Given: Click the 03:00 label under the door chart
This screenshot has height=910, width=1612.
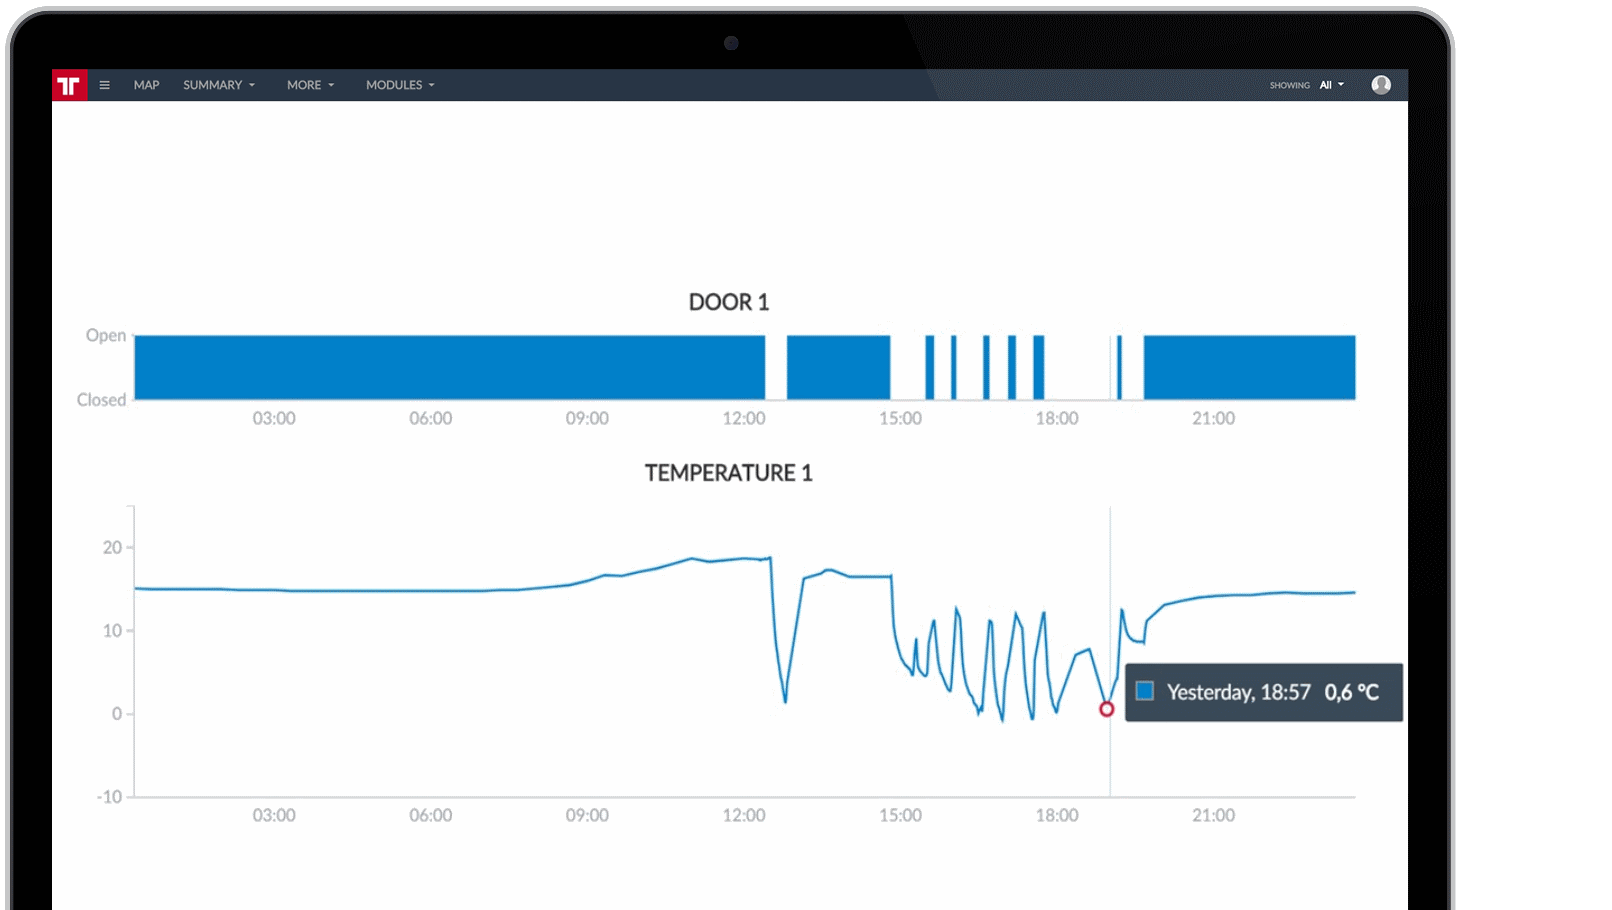Looking at the screenshot, I should [x=274, y=418].
